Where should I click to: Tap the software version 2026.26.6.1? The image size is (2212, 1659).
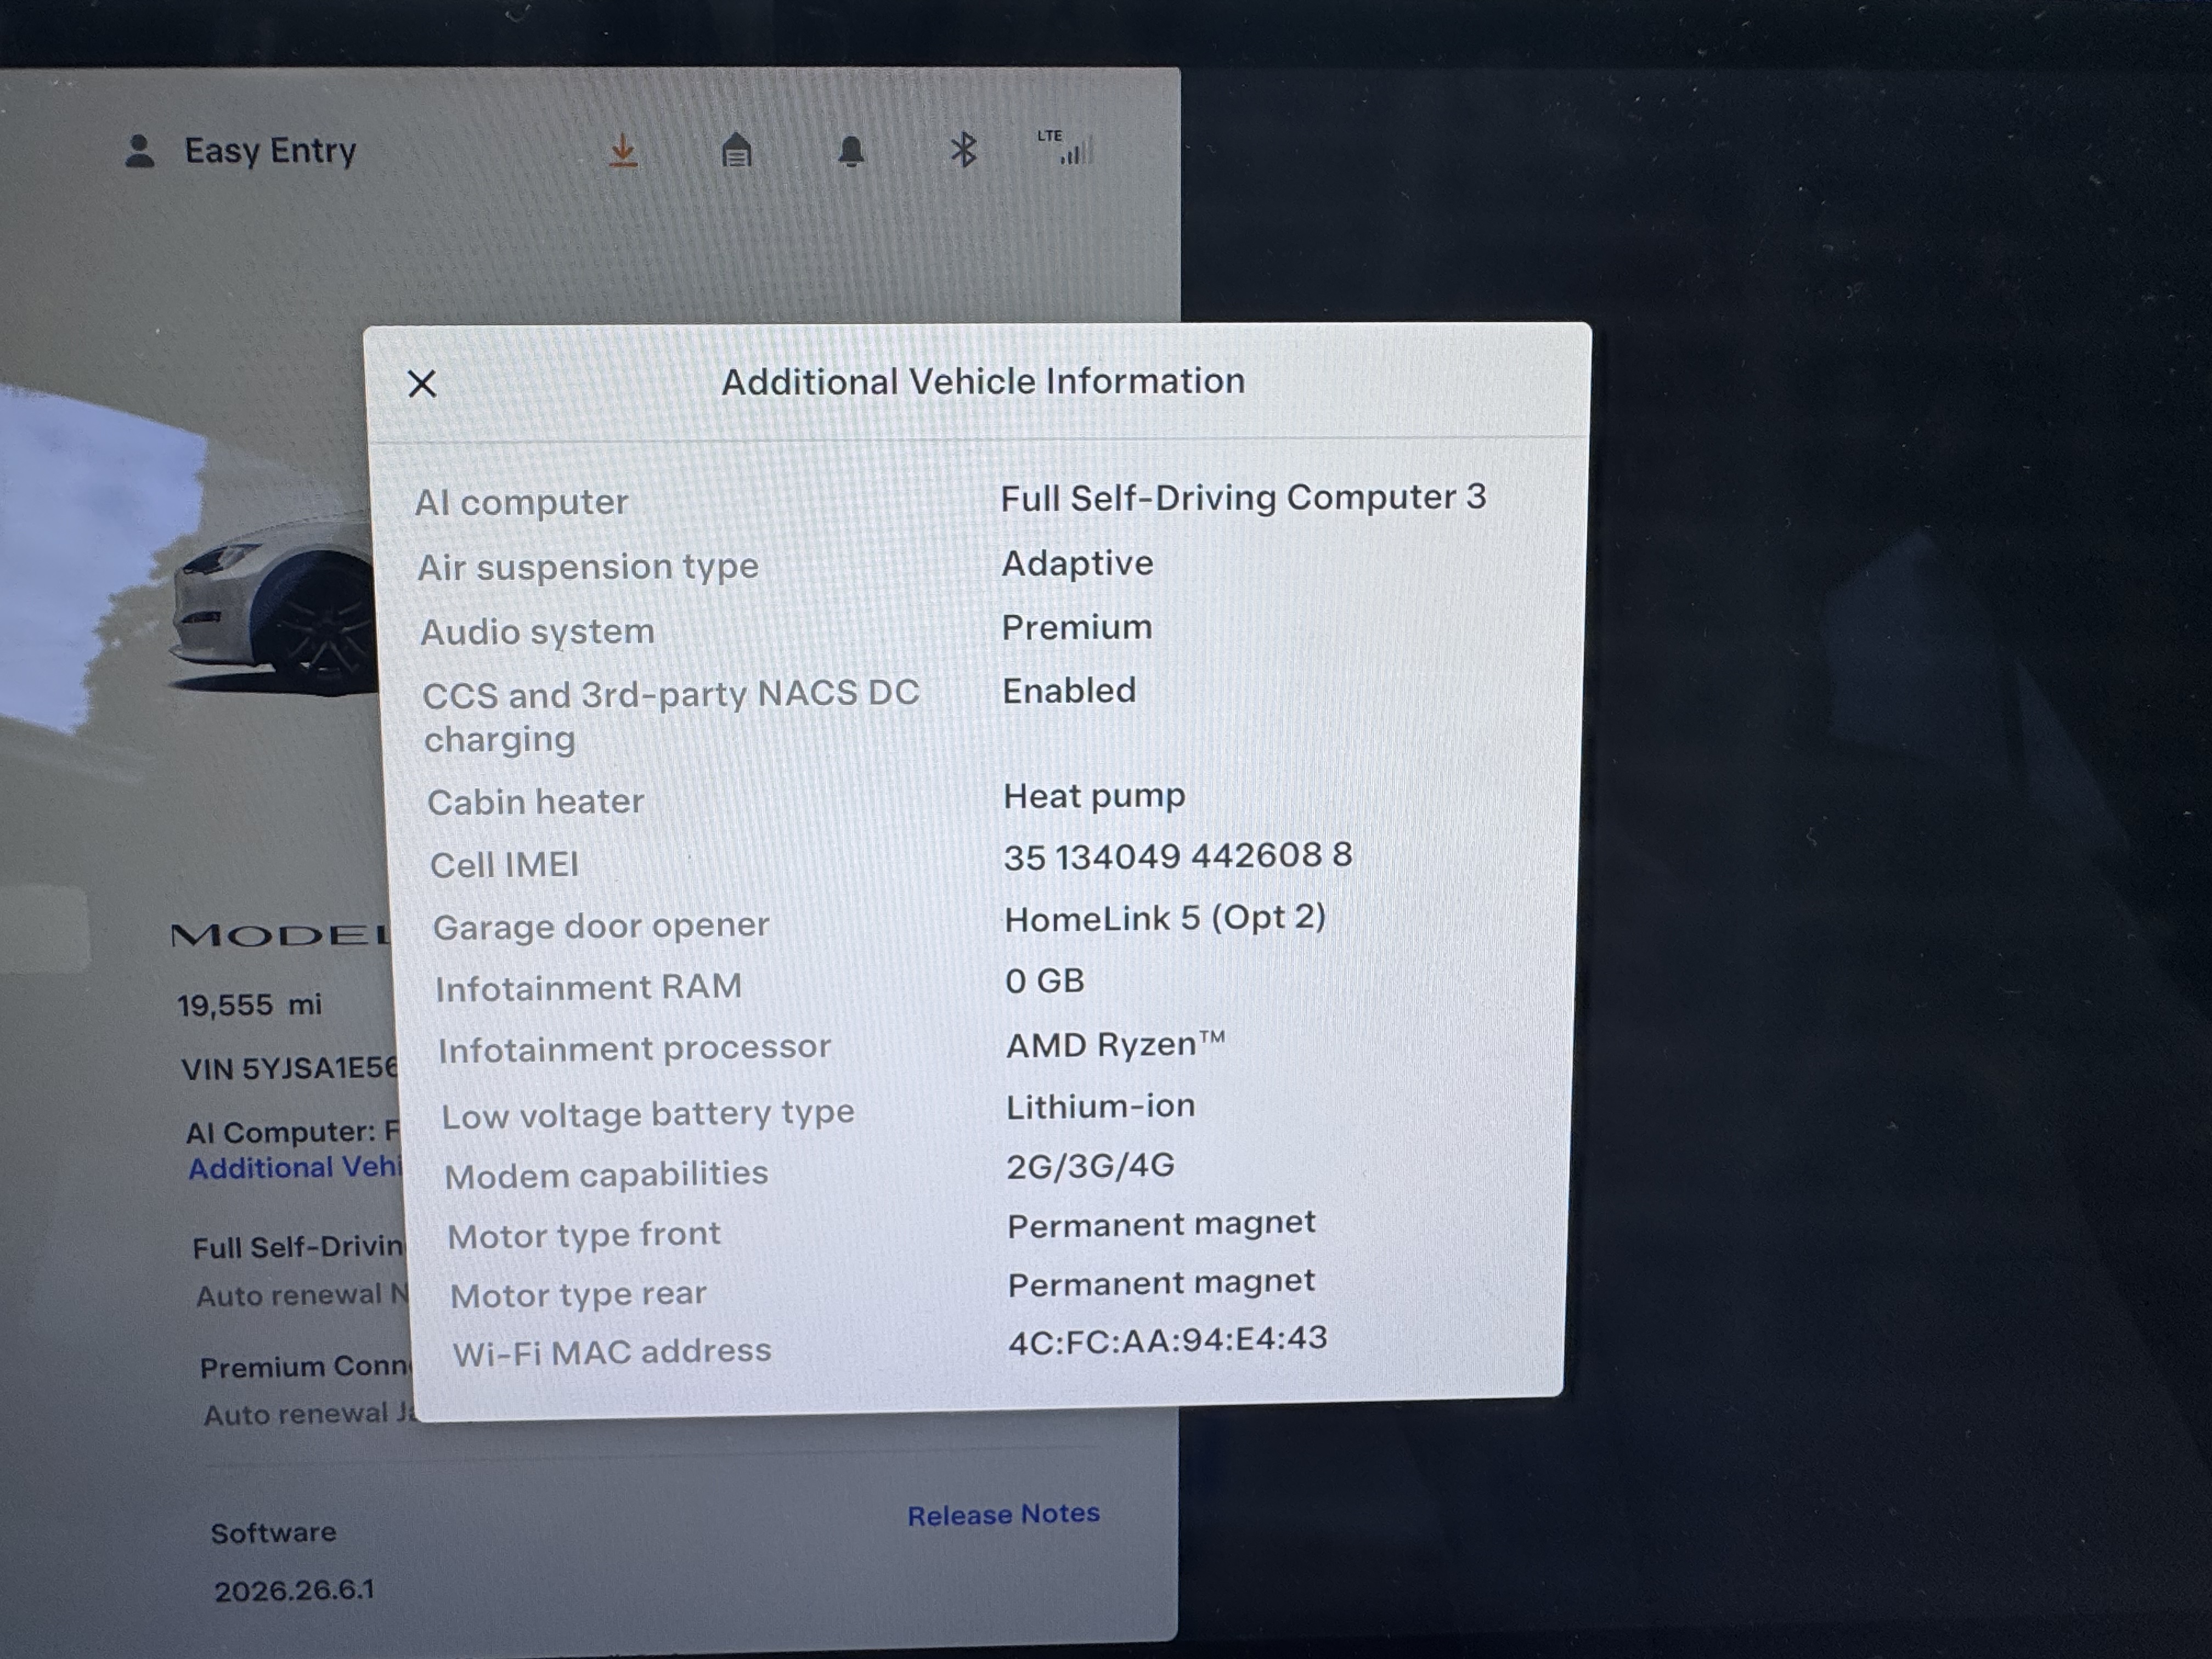pyautogui.click(x=294, y=1590)
